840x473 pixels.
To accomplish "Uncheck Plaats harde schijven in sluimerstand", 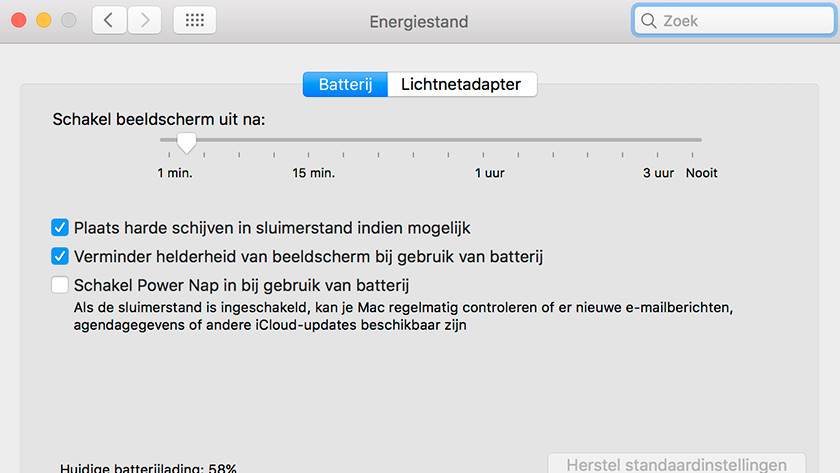I will pyautogui.click(x=60, y=228).
